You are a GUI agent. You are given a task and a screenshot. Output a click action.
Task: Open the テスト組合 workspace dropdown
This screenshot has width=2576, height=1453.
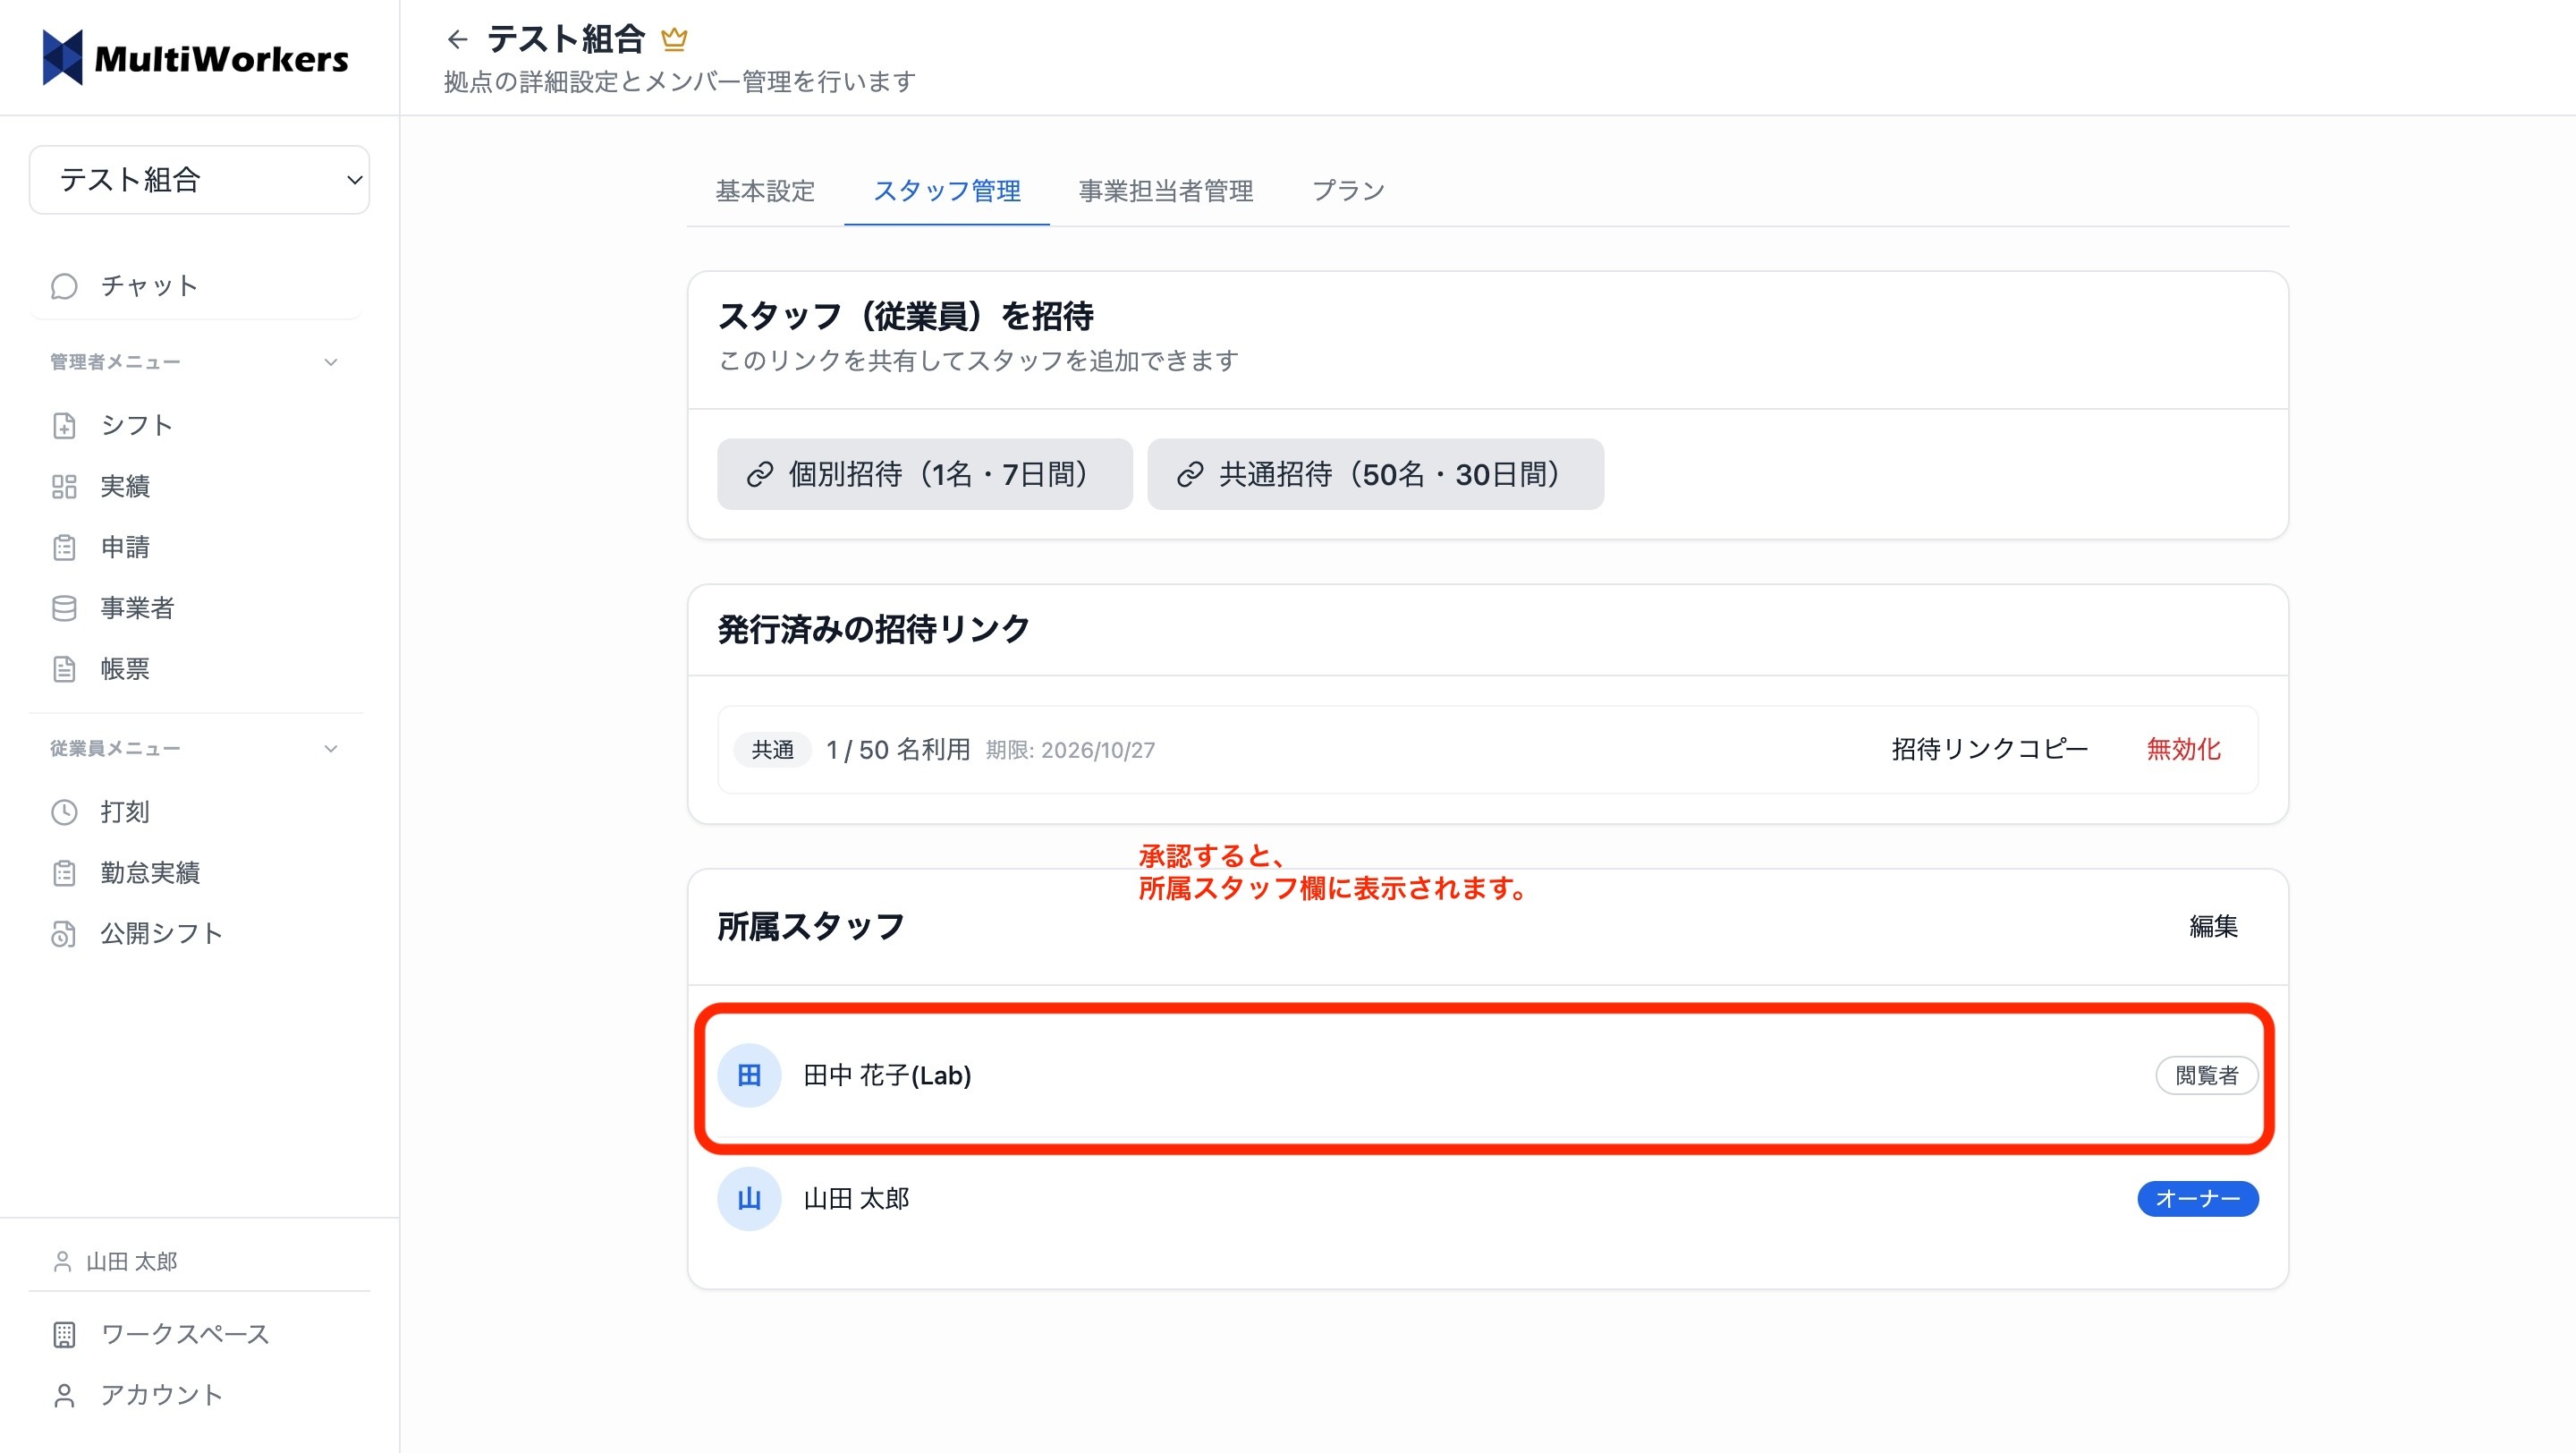coord(199,180)
